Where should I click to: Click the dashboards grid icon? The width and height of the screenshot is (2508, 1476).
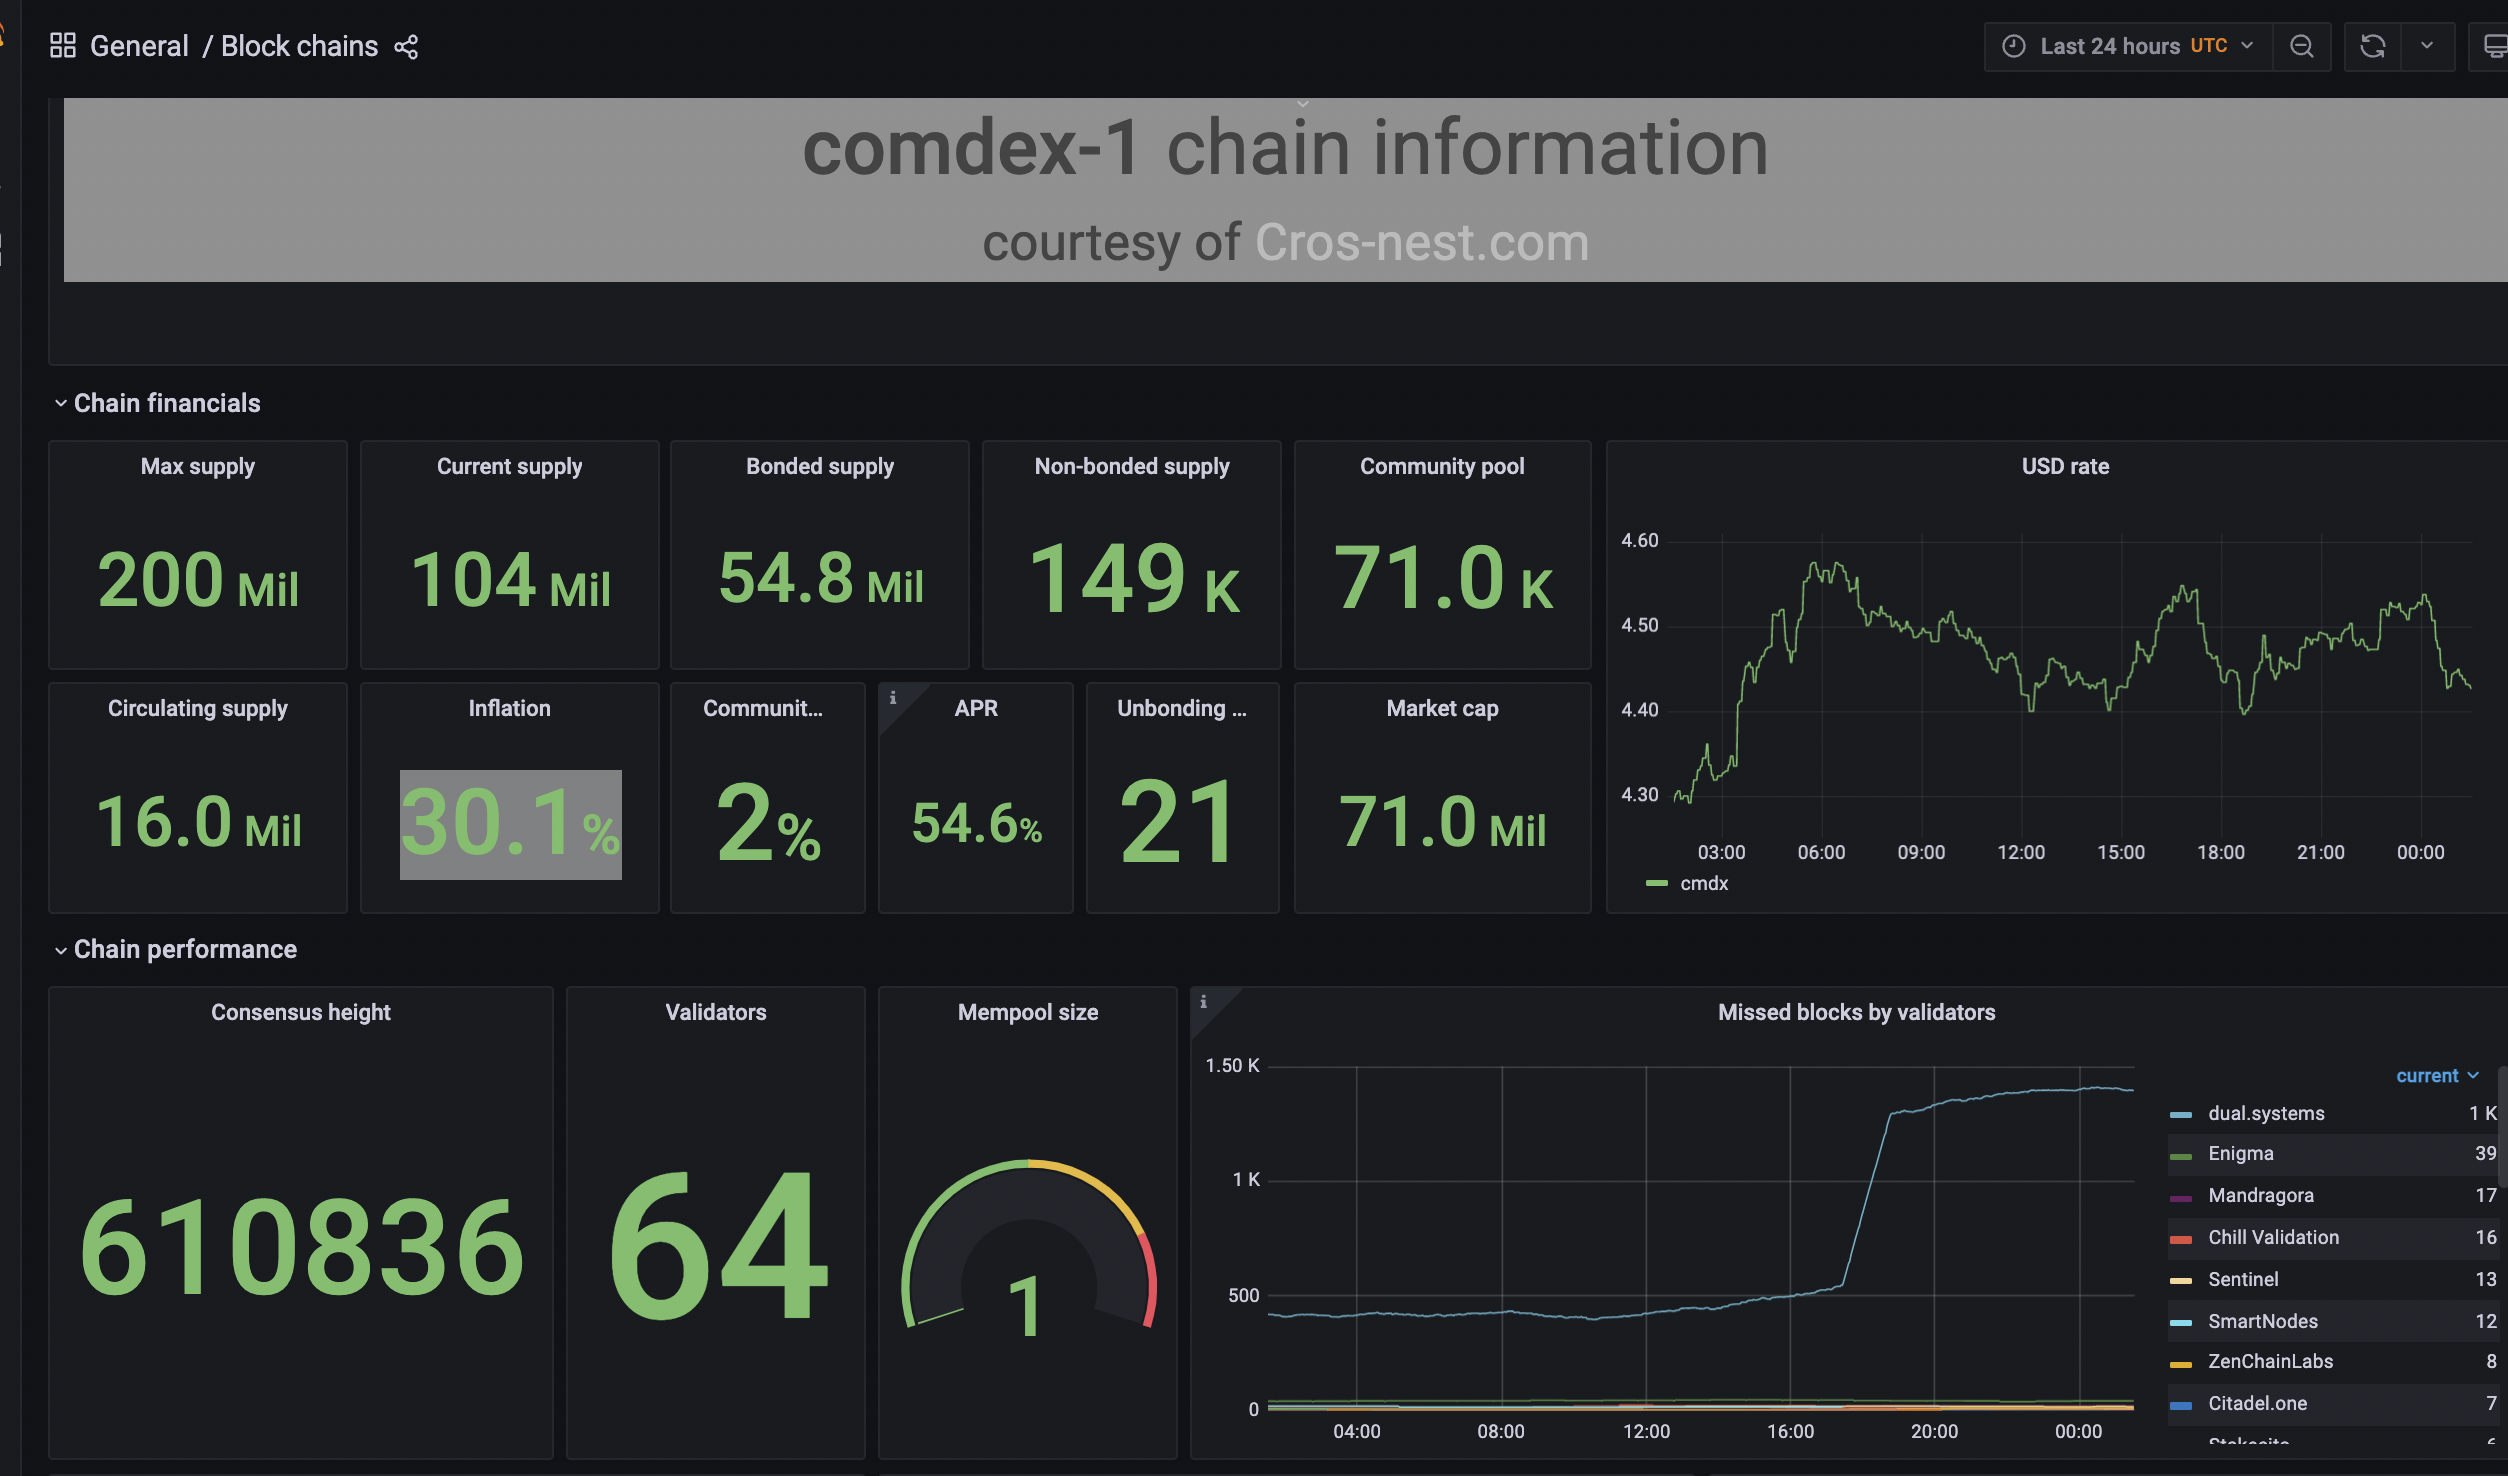[63, 46]
